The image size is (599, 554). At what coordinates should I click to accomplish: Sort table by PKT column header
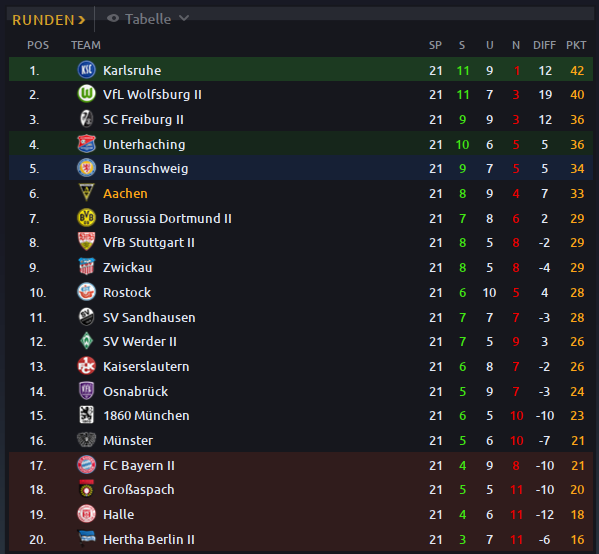tap(576, 45)
